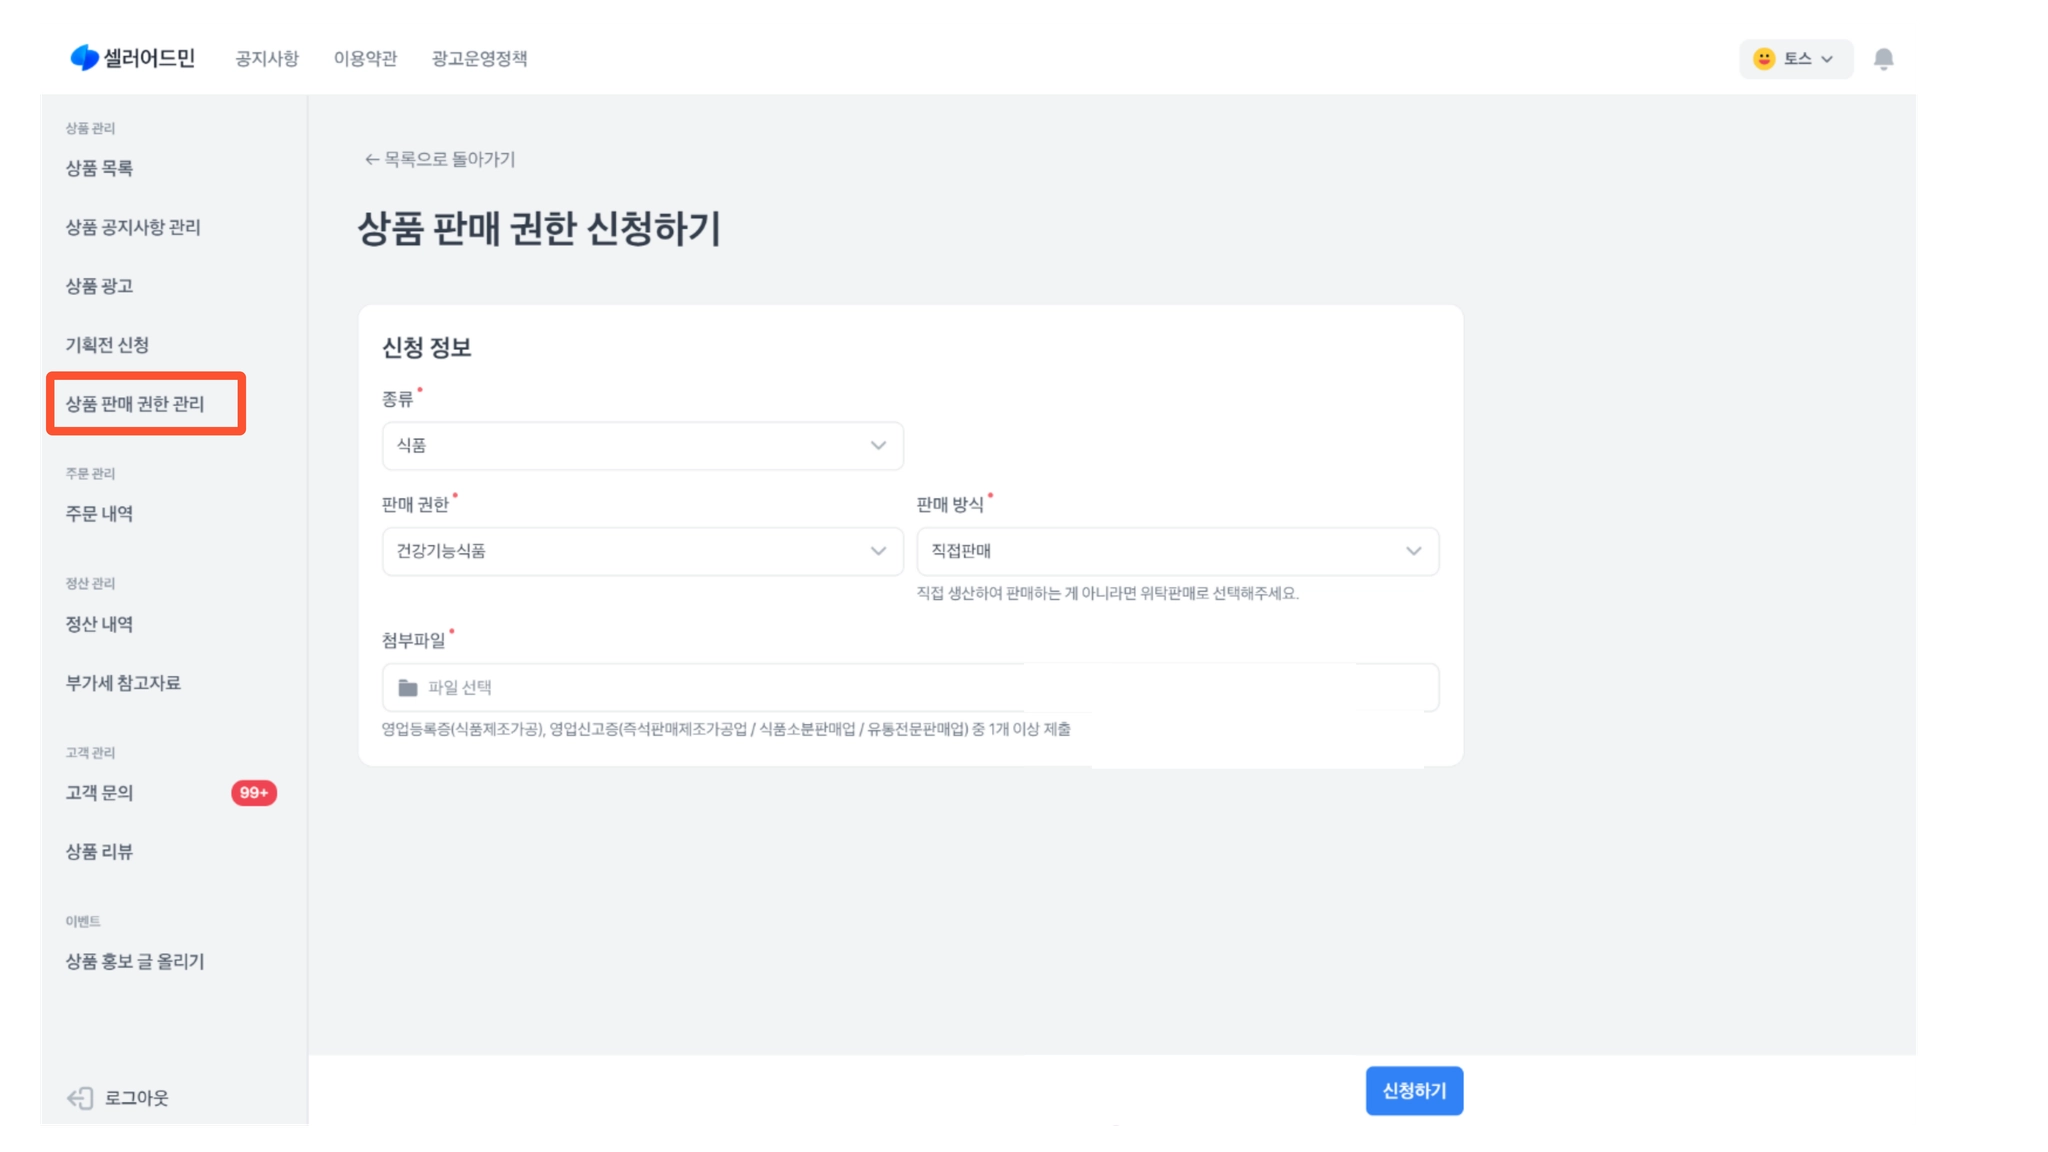Viewport: 2048px width, 1152px height.
Task: Open the 이용약관 top menu
Action: click(x=365, y=59)
